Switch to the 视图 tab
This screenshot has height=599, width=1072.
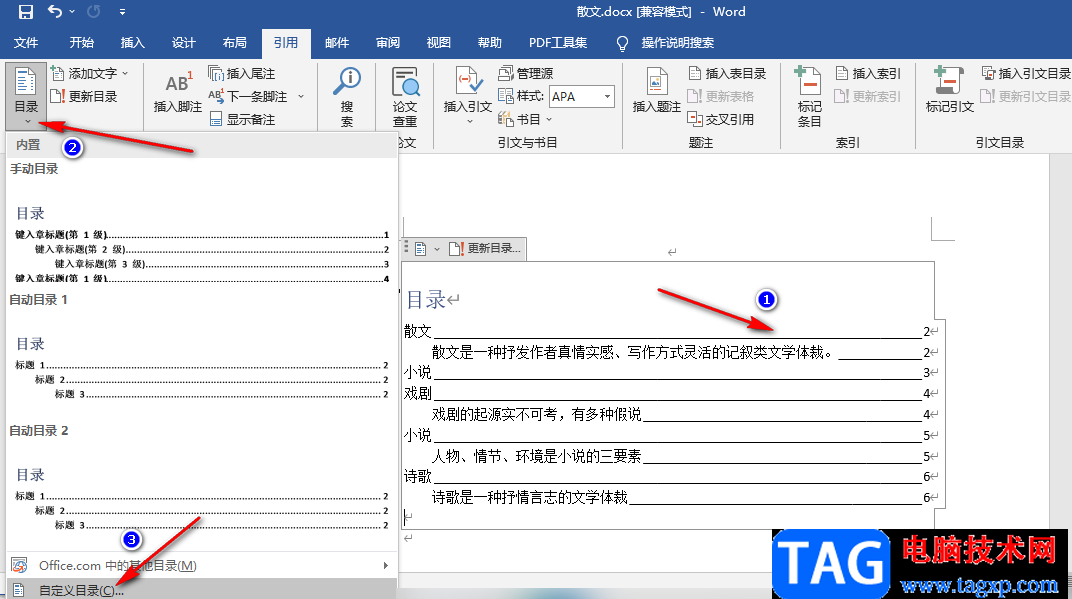tap(438, 42)
